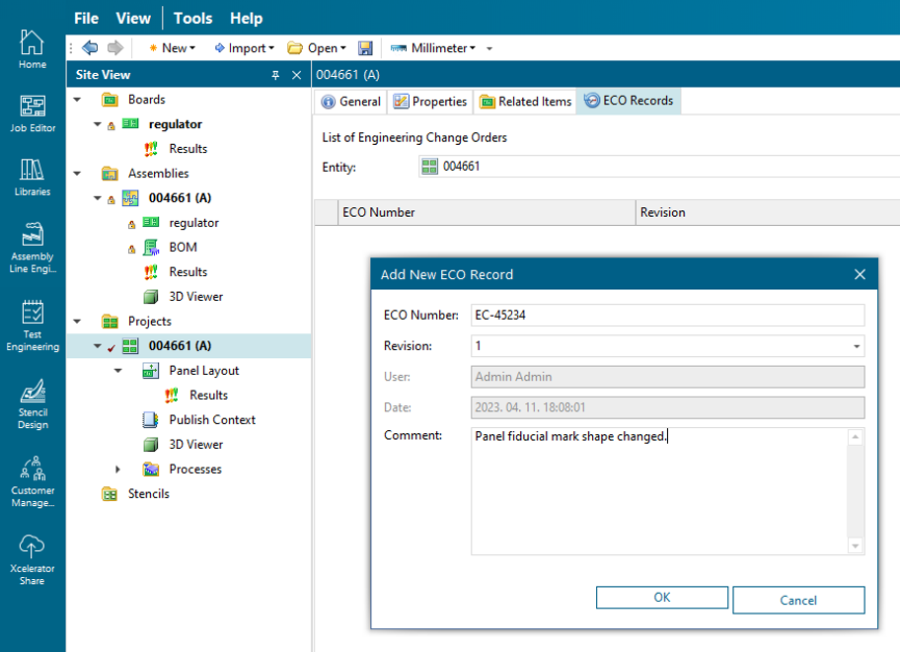Cancel the Add New ECO Record dialog
900x652 pixels.
(x=798, y=598)
